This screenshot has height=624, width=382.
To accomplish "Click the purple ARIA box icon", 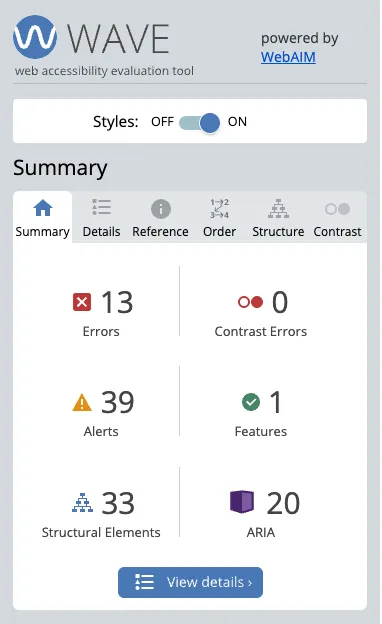I will point(242,502).
